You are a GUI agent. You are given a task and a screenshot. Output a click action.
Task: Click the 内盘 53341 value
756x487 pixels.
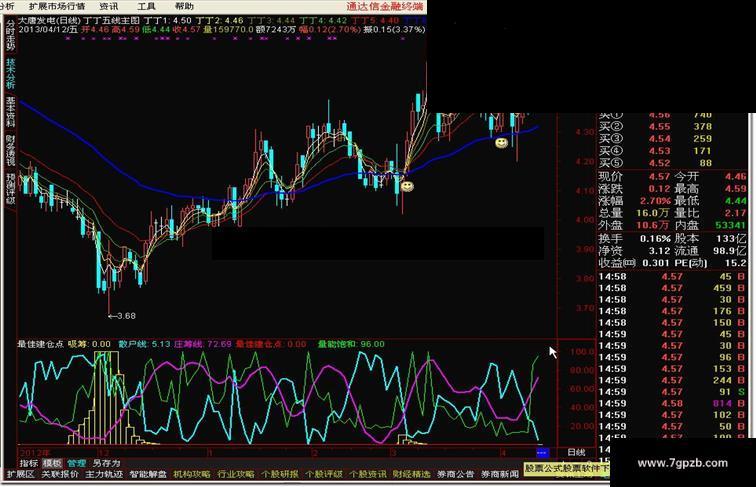point(730,225)
